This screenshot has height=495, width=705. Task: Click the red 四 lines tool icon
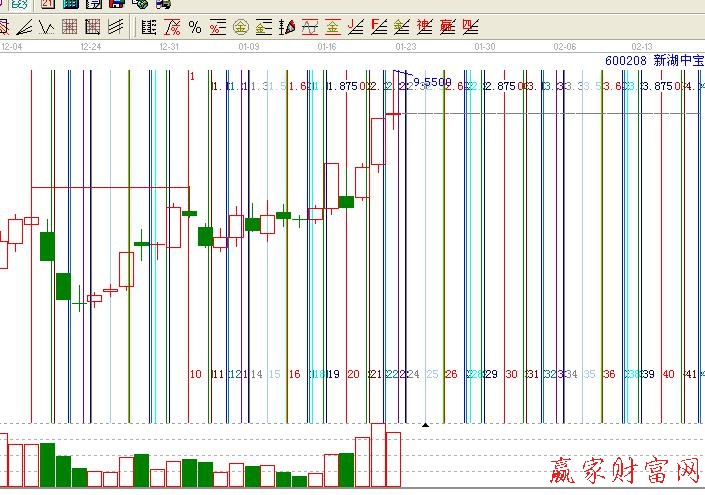(470, 27)
